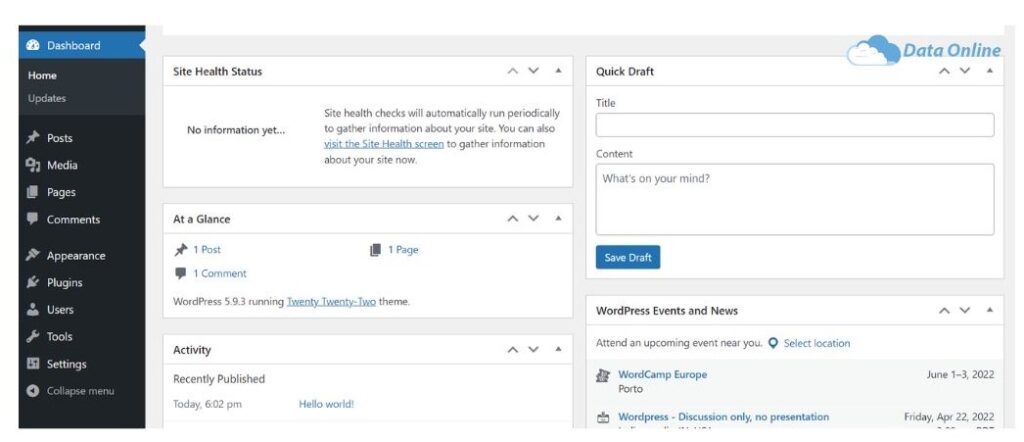This screenshot has width=1024, height=442.
Task: Collapse the Site Health Status panel
Action: [x=558, y=71]
